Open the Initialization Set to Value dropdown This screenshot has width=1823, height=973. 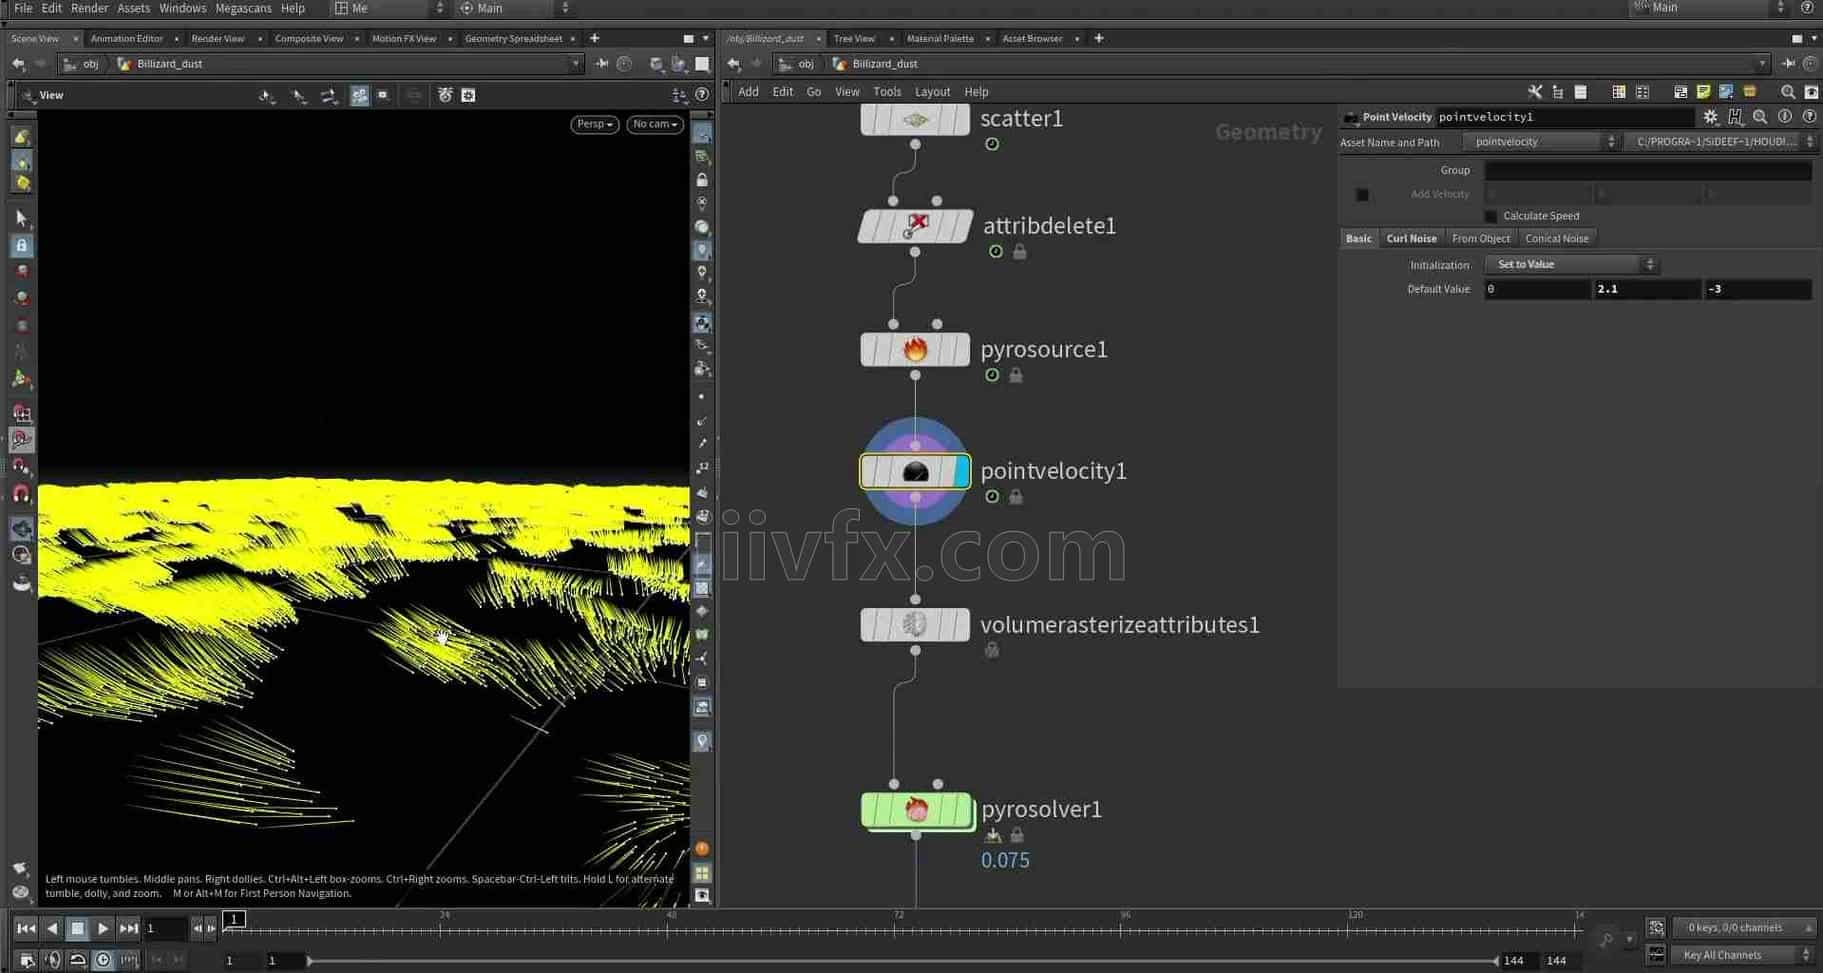pos(1572,265)
